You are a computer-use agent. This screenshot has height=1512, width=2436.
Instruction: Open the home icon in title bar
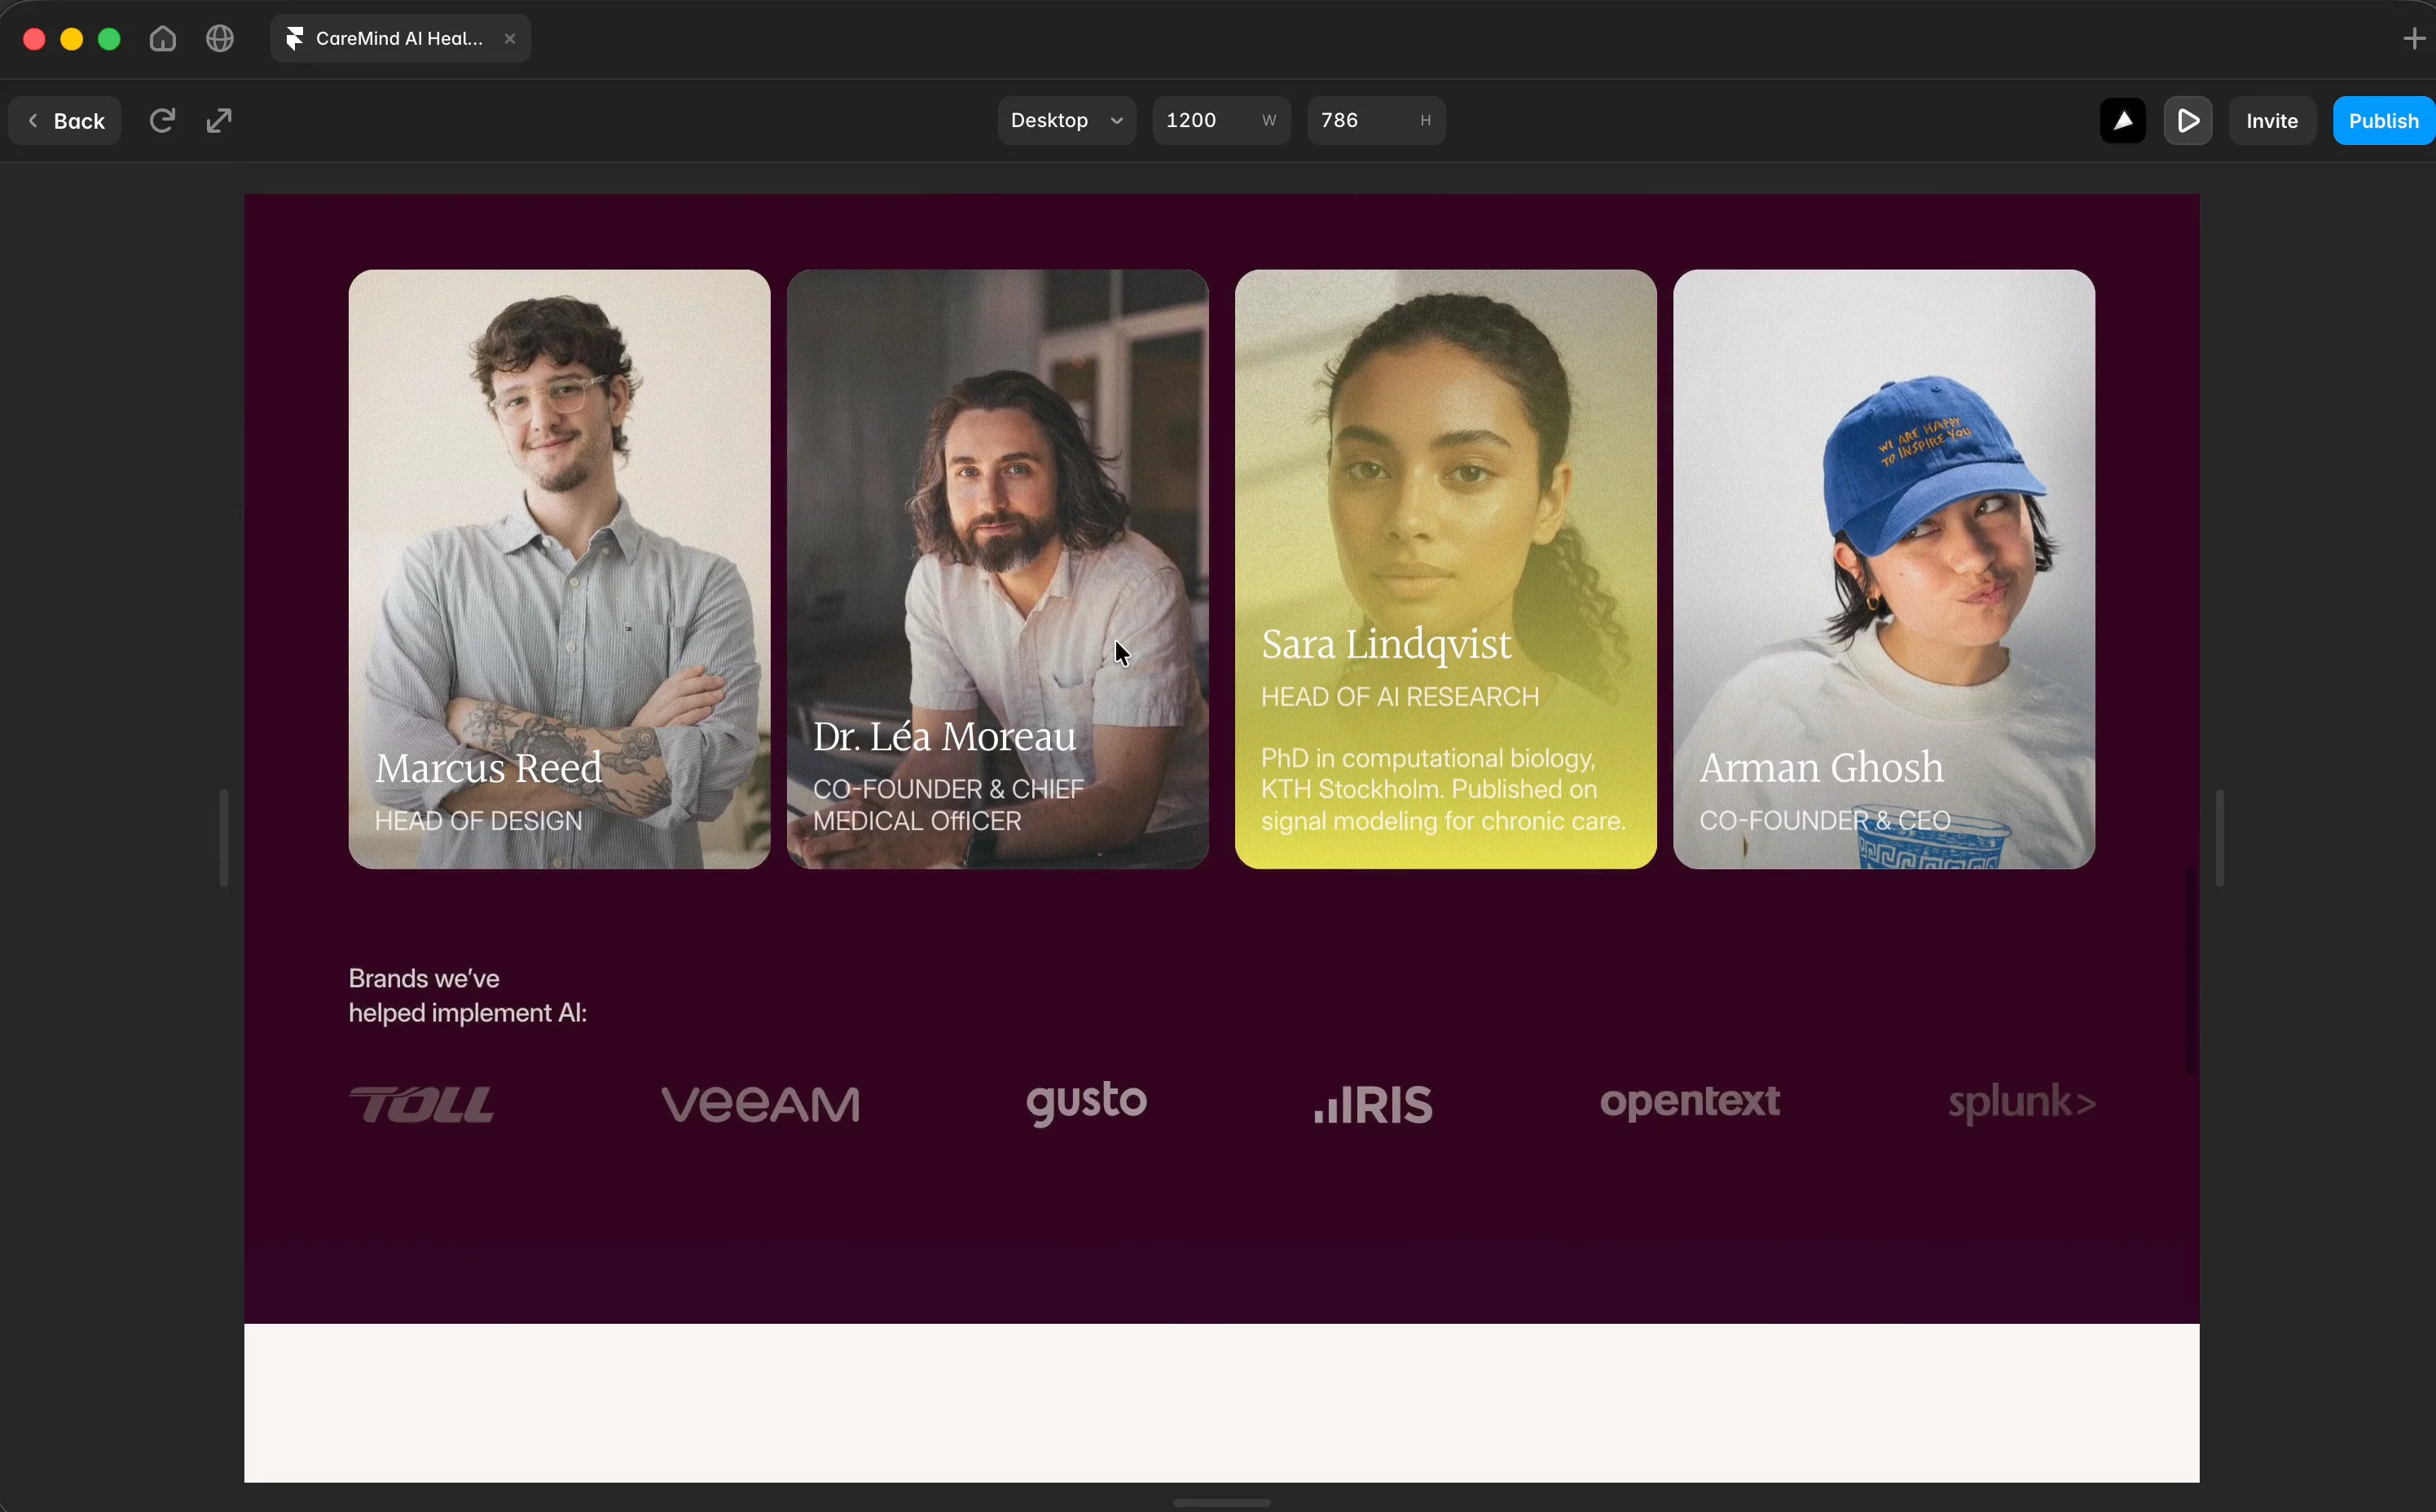163,39
